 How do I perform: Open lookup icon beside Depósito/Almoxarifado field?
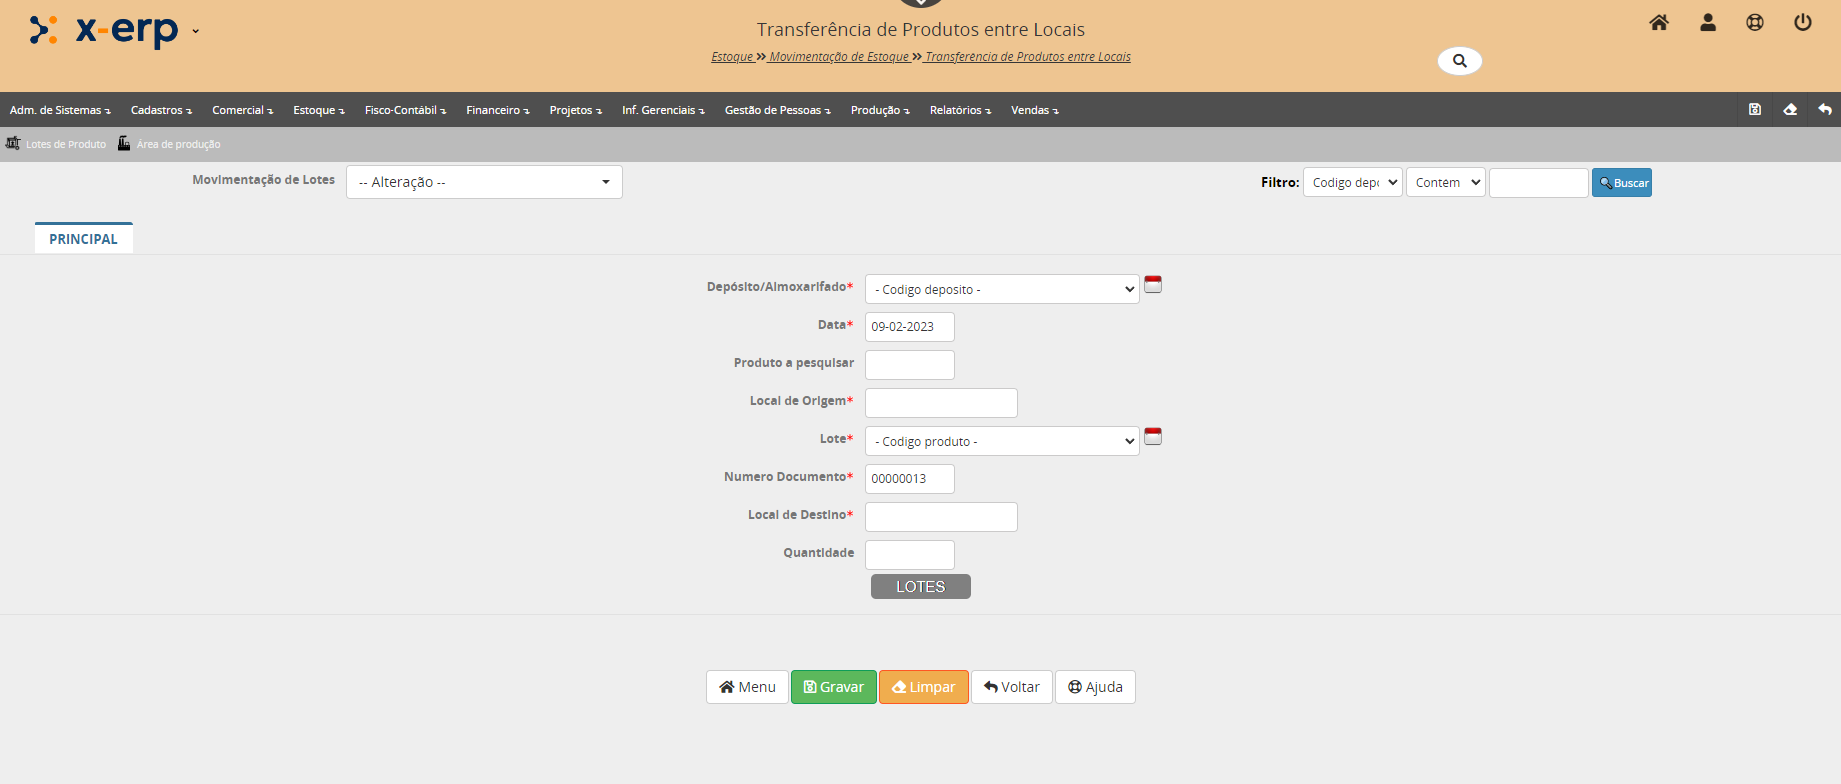[x=1153, y=285]
